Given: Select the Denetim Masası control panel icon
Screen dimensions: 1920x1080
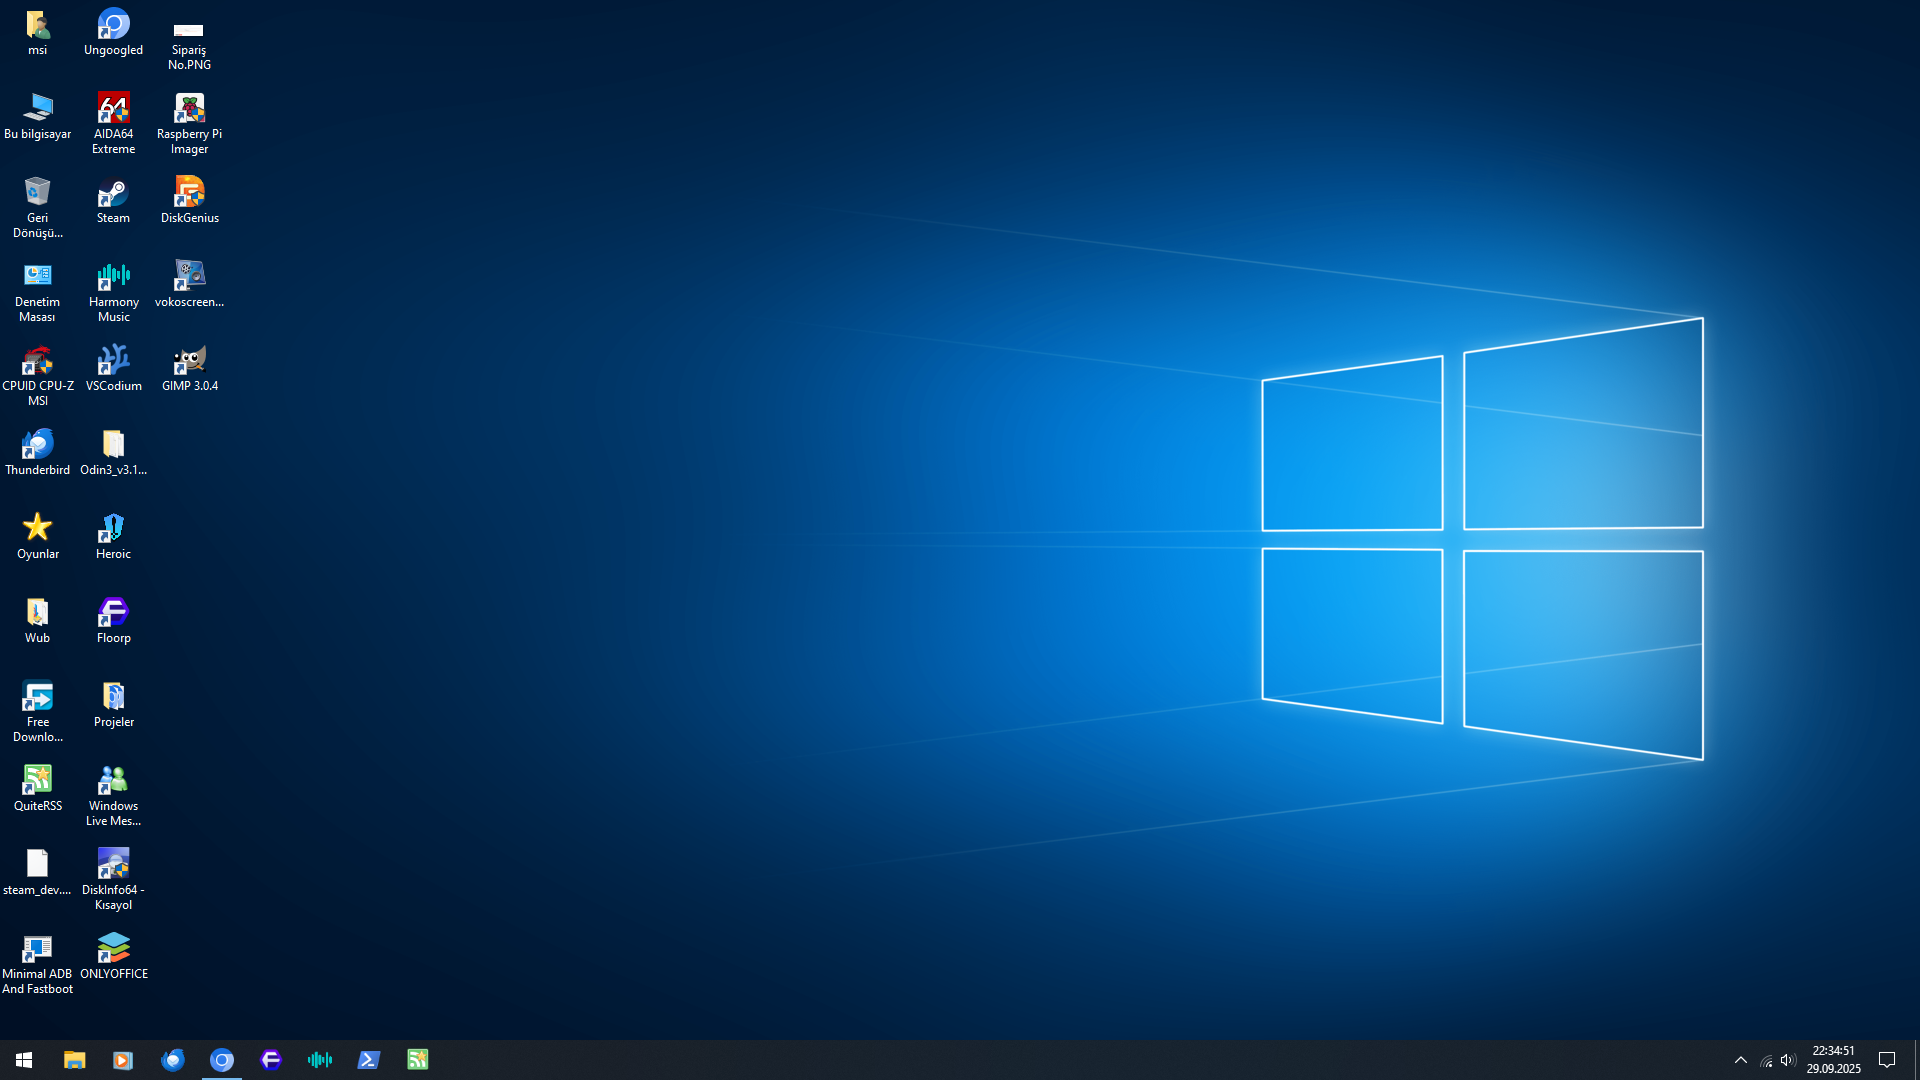Looking at the screenshot, I should 37,293.
